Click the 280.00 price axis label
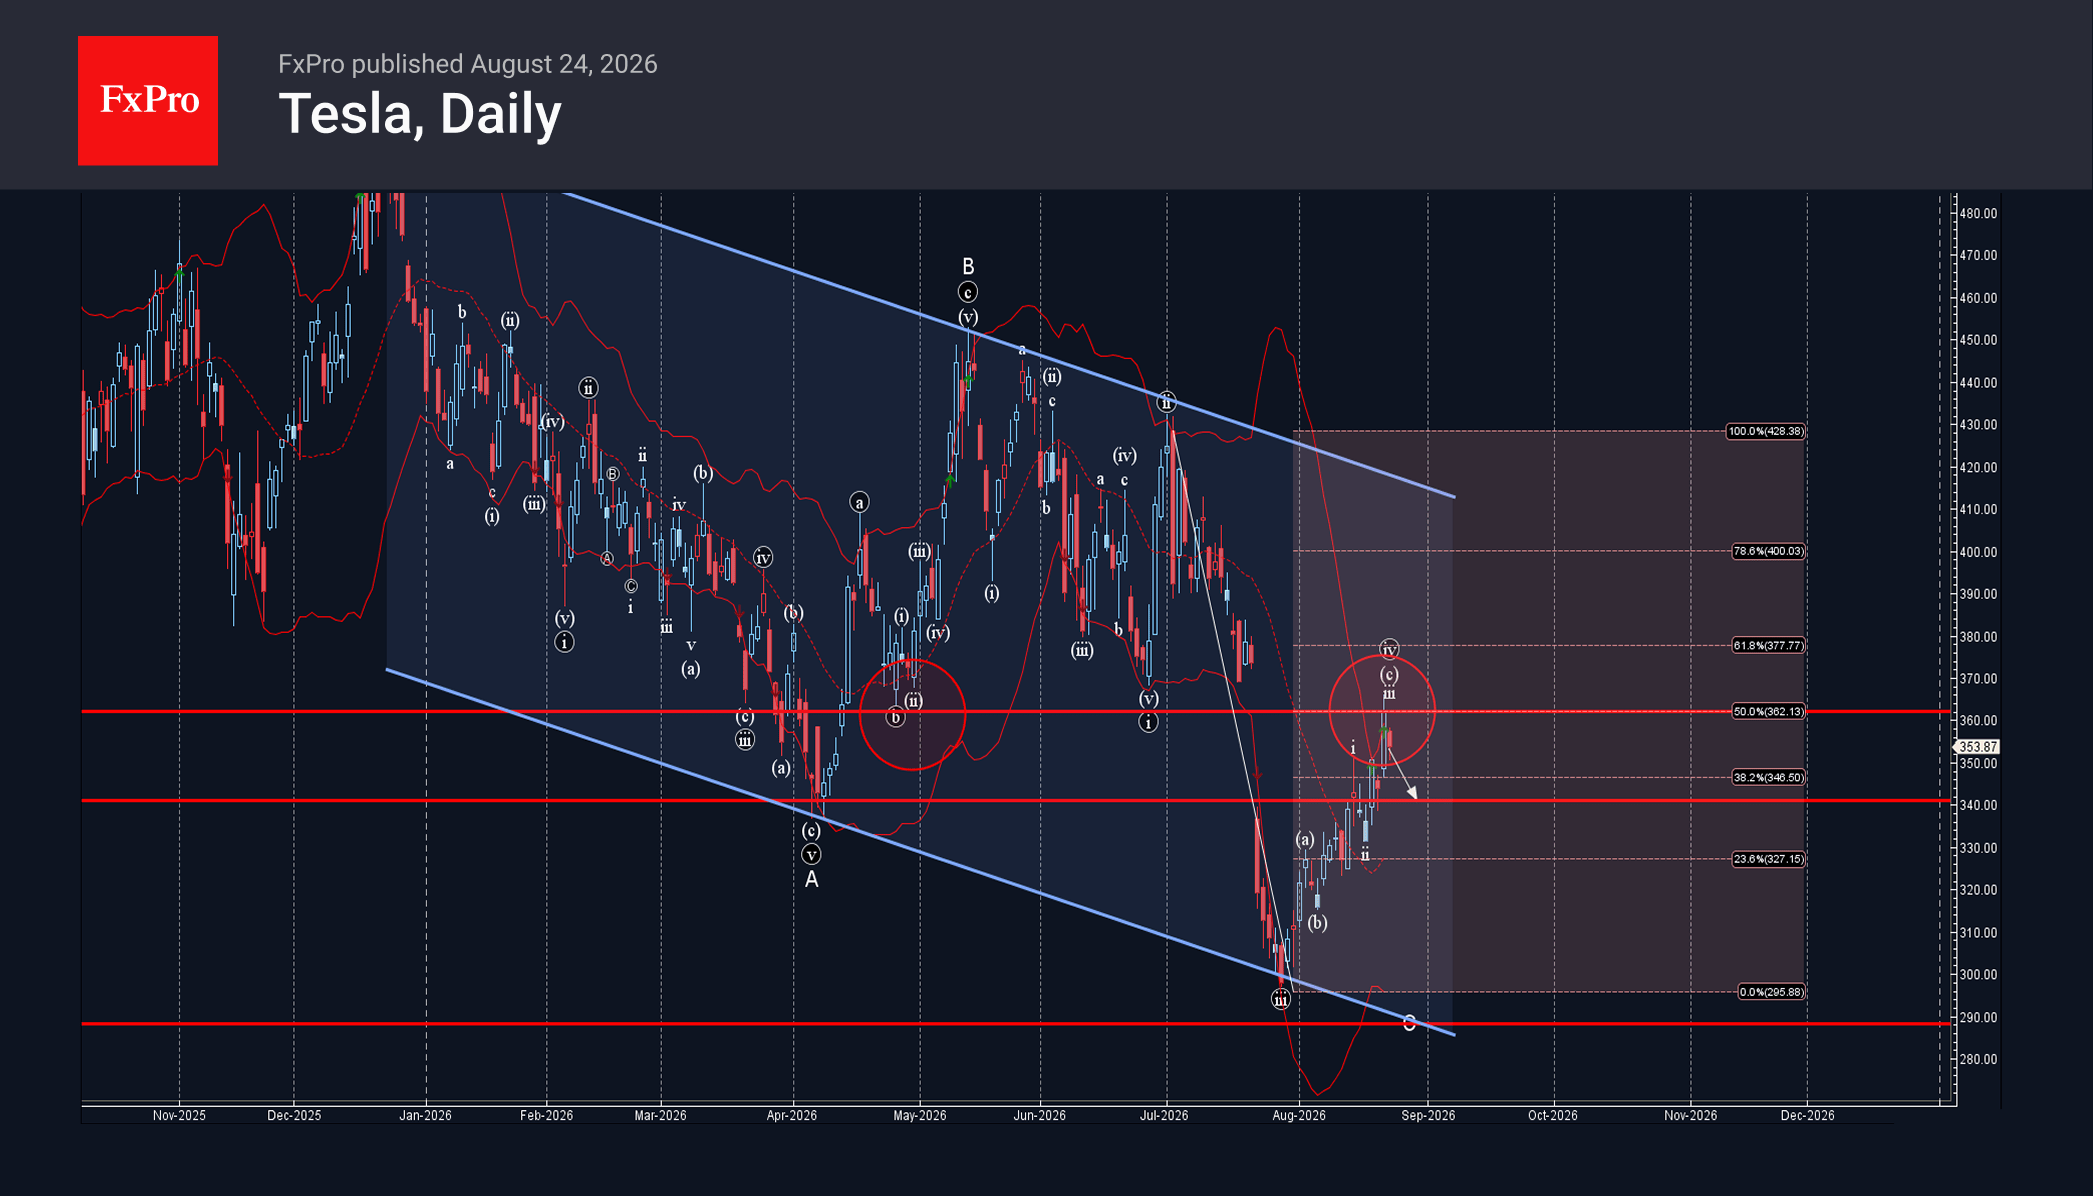Image resolution: width=2093 pixels, height=1196 pixels. (x=1978, y=1060)
